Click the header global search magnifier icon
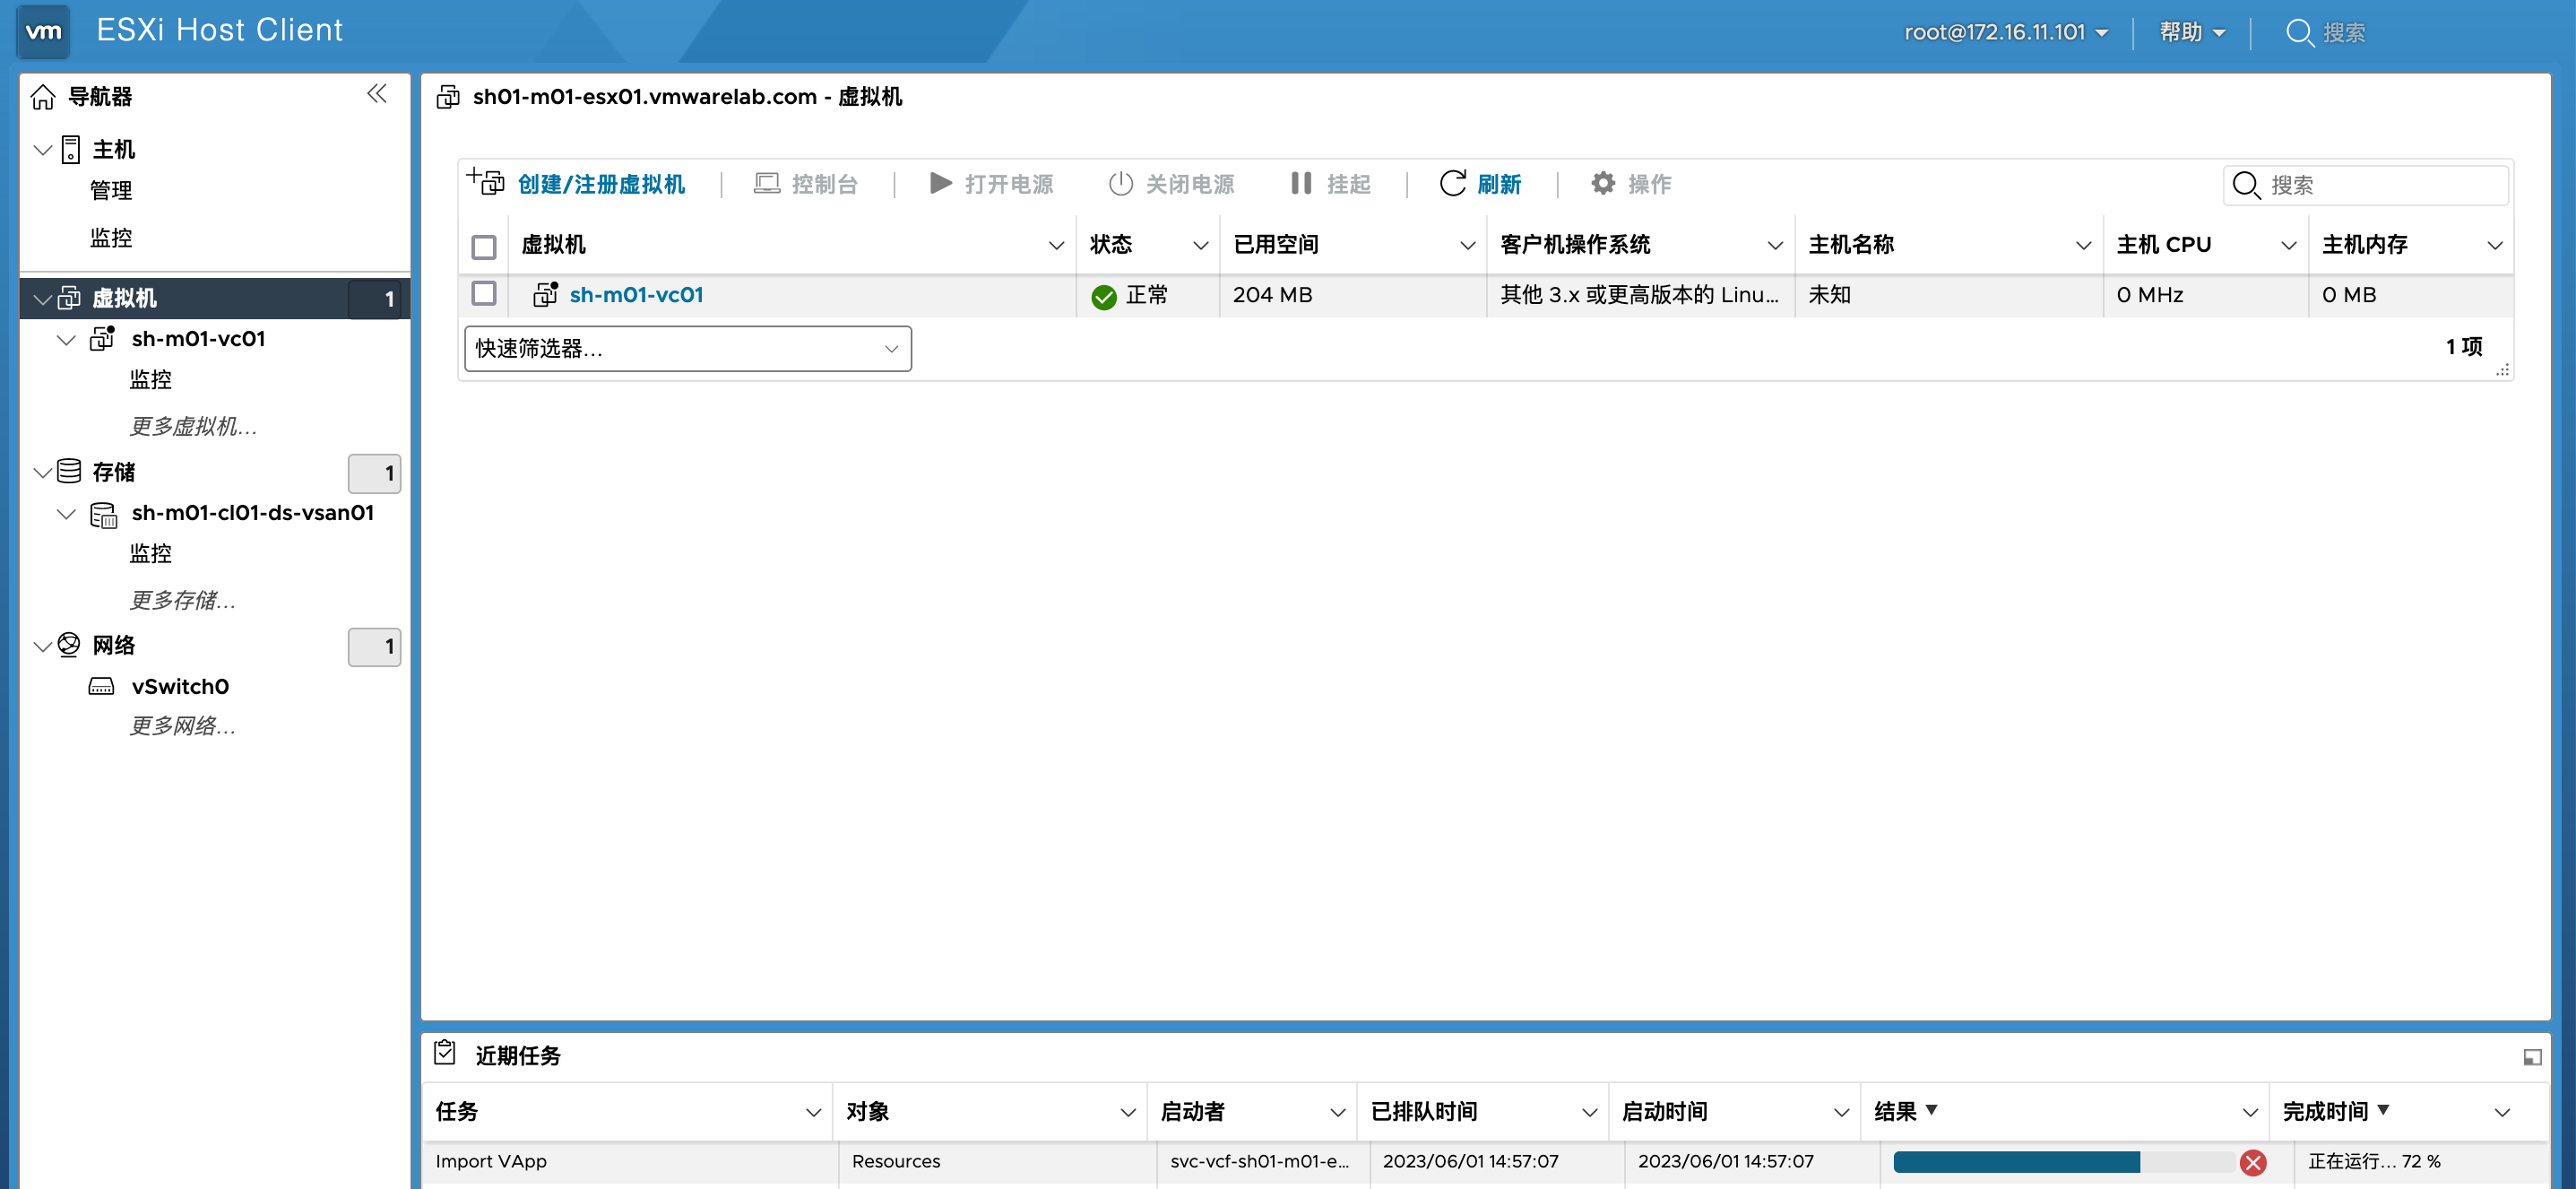The width and height of the screenshot is (2576, 1189). pos(2299,33)
